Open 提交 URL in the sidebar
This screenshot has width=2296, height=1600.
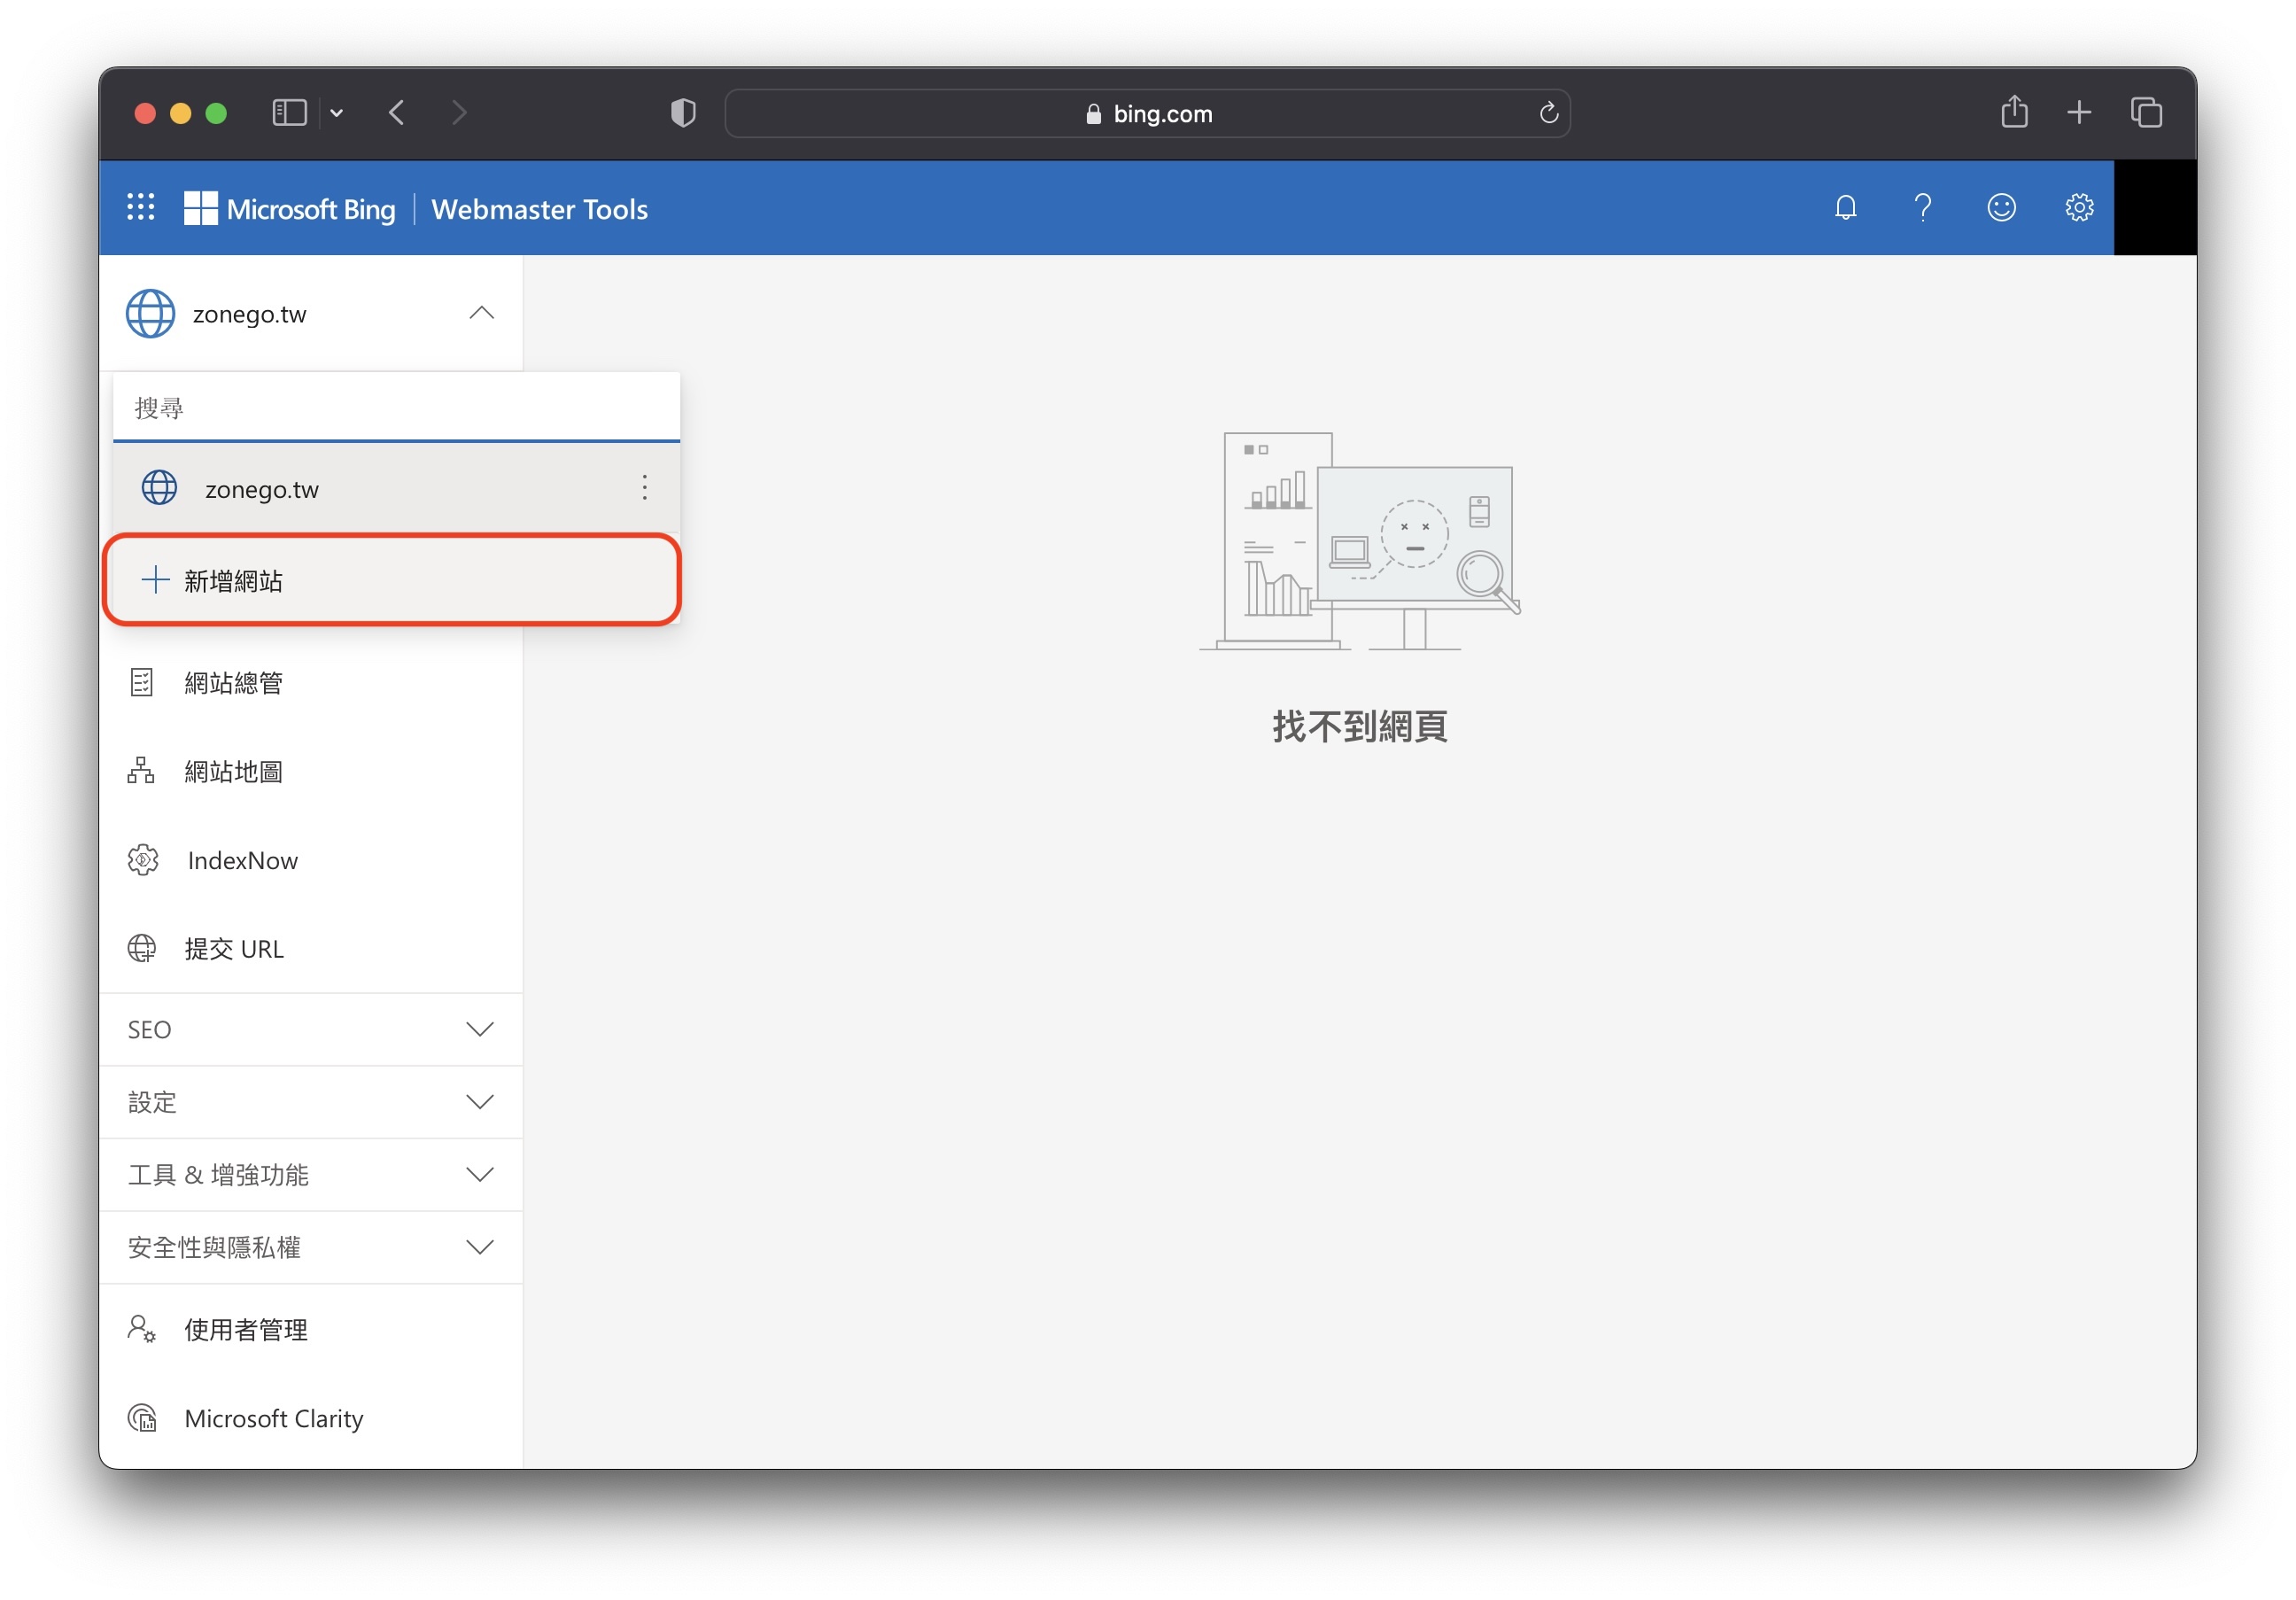point(311,948)
